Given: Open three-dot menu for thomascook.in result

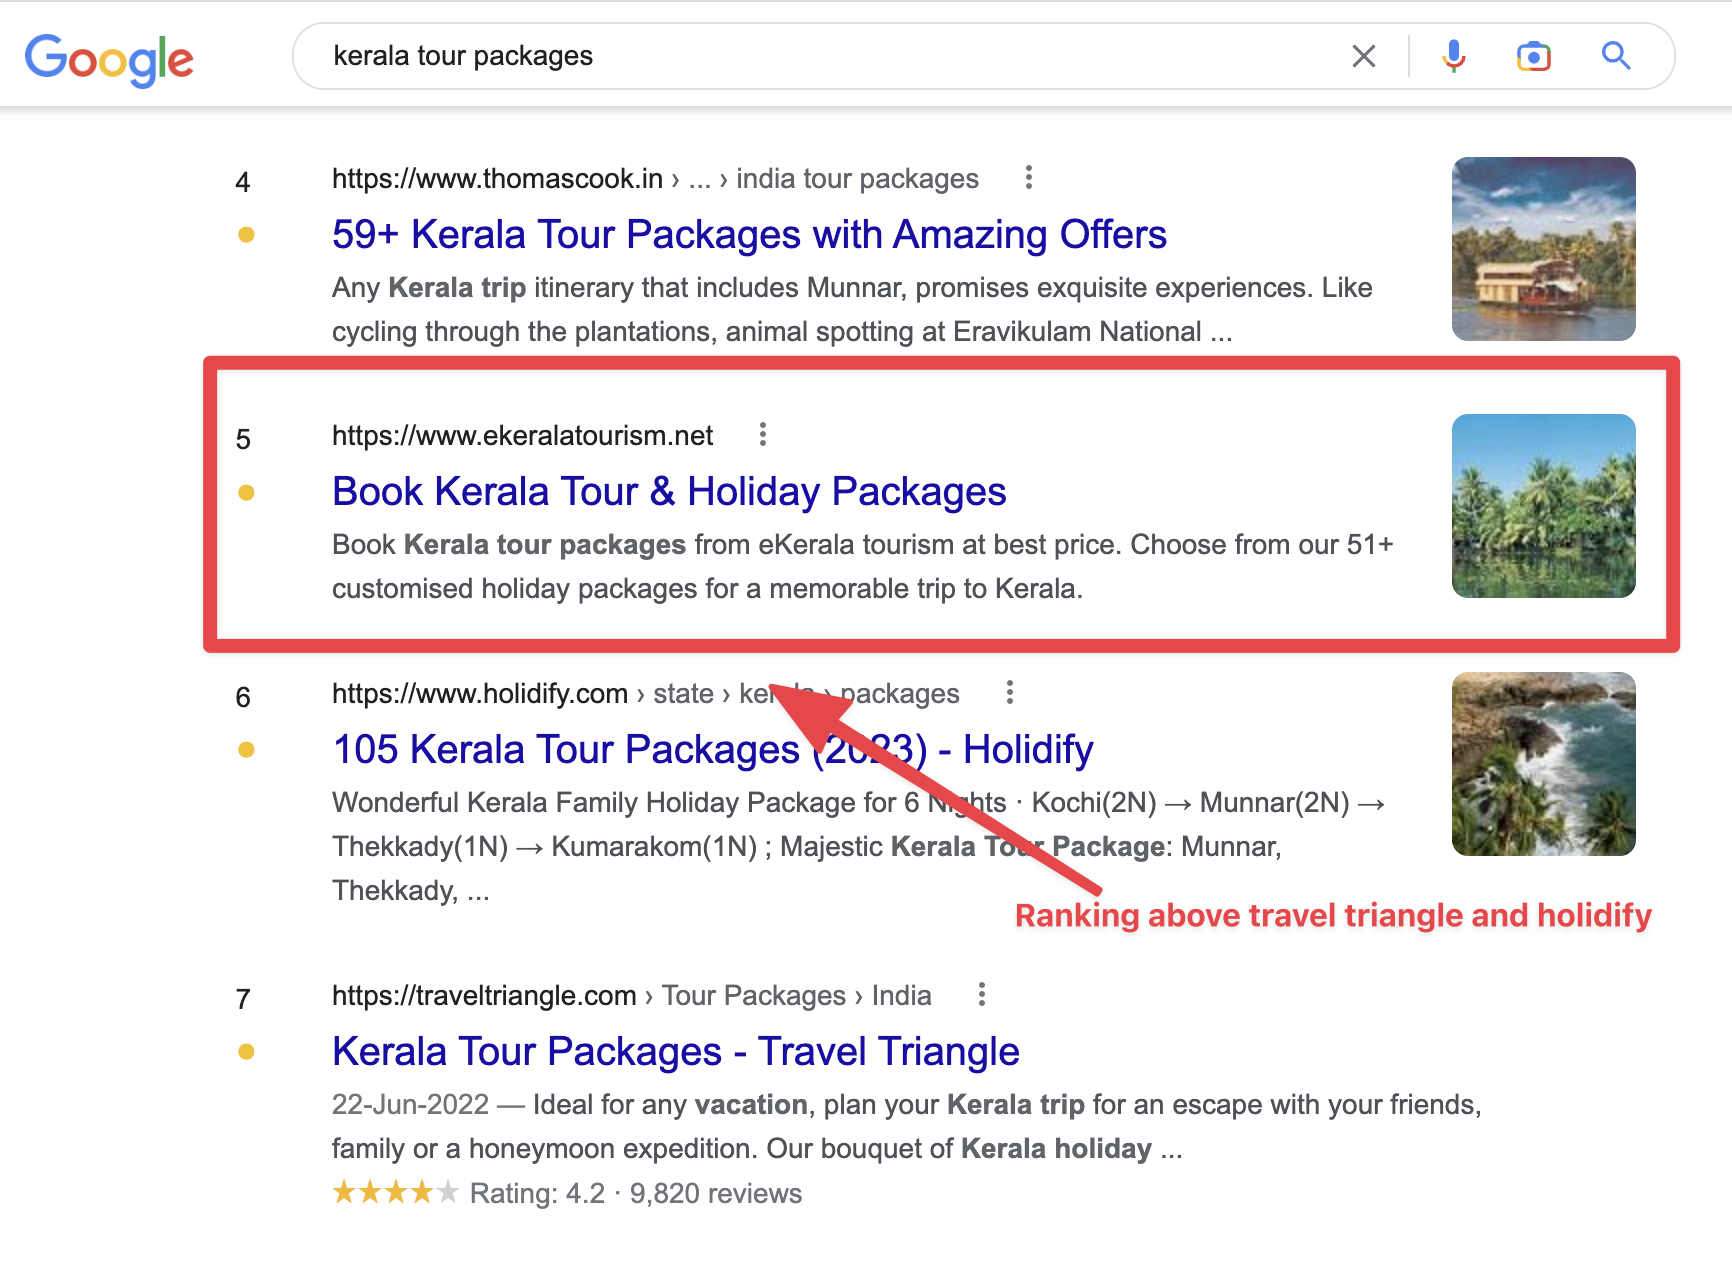Looking at the screenshot, I should tap(1028, 178).
